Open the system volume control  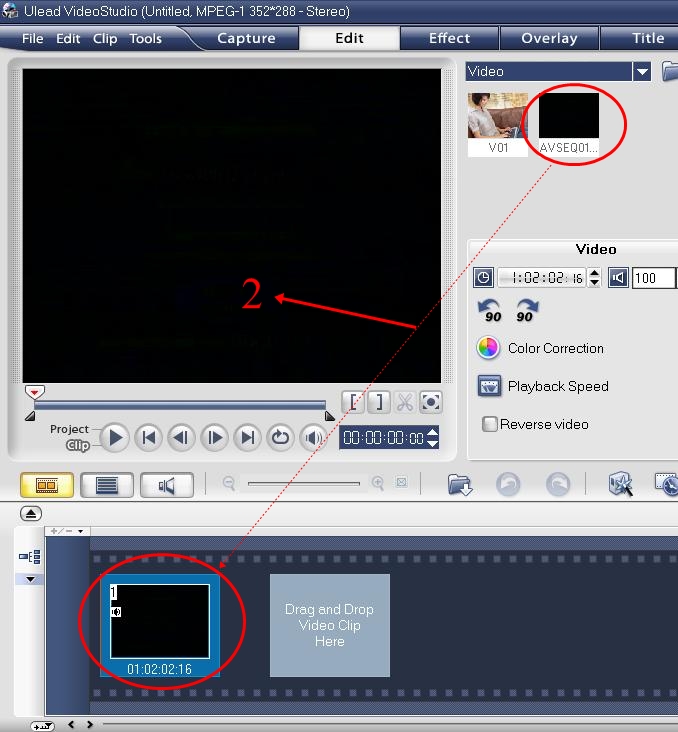click(313, 438)
